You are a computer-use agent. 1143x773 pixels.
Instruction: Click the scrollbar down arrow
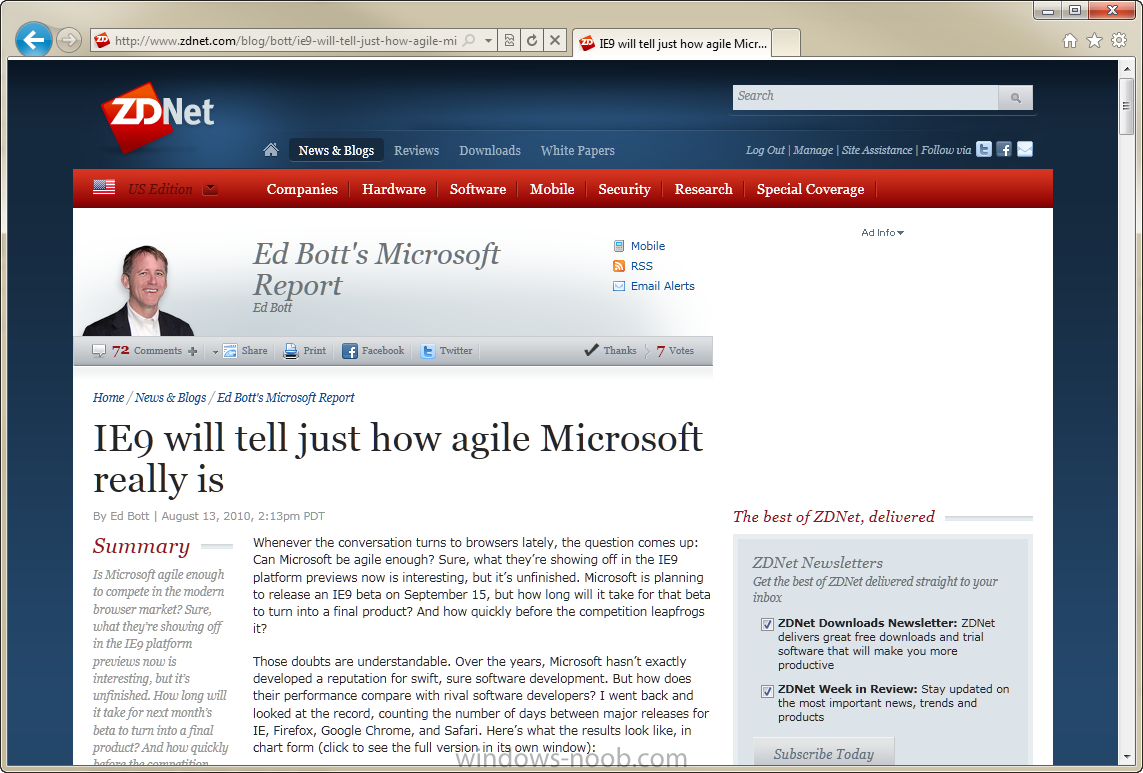(x=1126, y=758)
